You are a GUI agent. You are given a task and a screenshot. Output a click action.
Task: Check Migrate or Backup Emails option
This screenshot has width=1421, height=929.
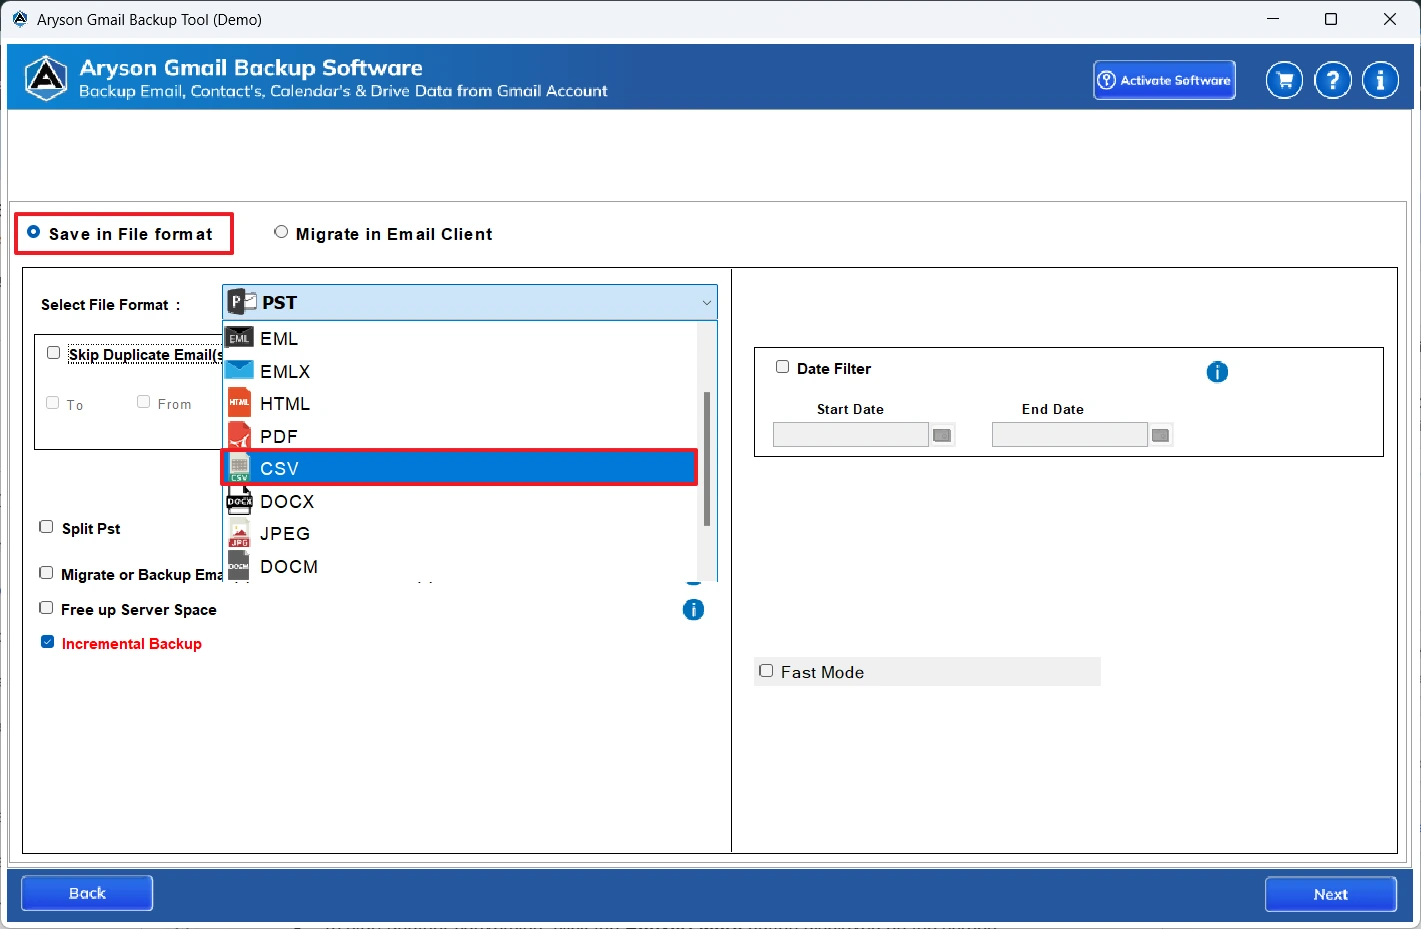click(x=46, y=573)
